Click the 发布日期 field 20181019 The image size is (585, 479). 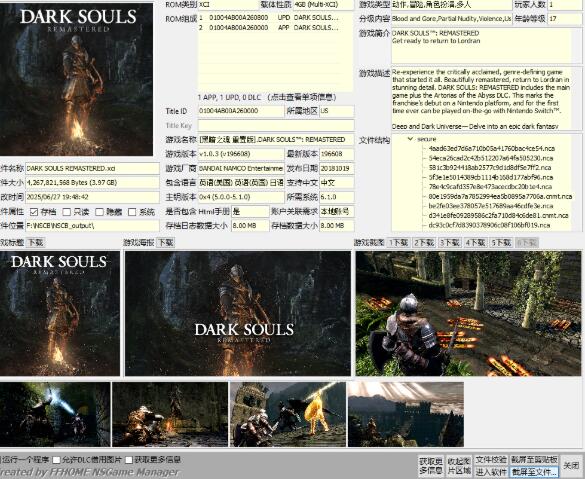tap(337, 168)
